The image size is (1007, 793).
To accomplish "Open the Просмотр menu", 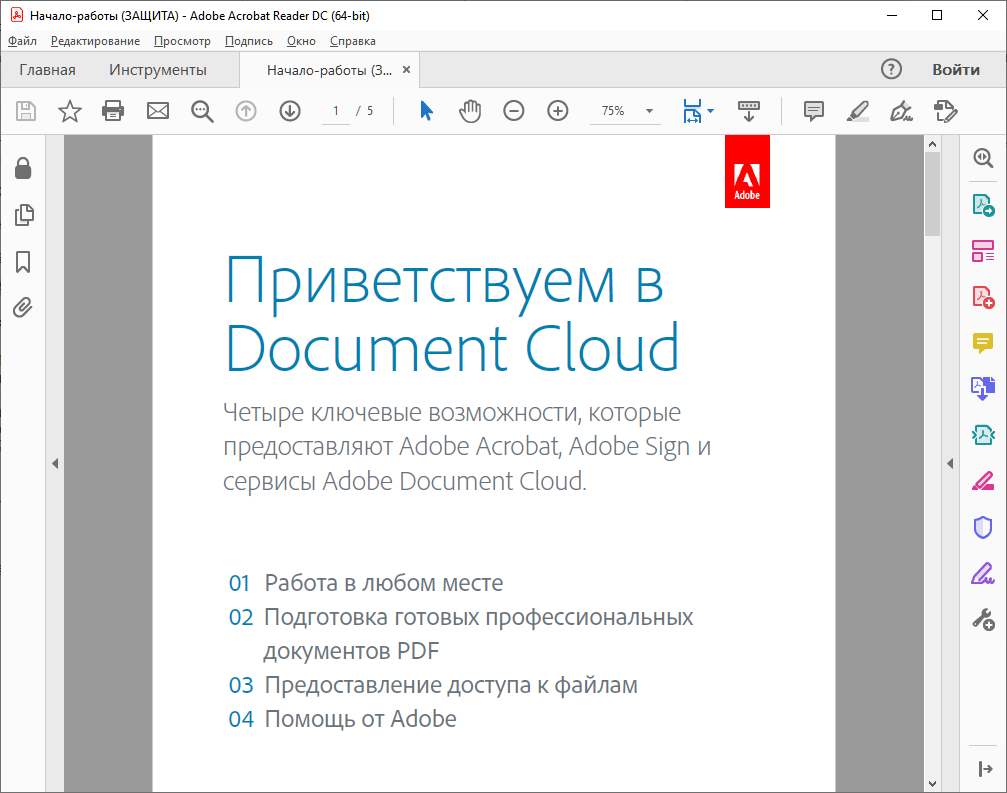I will tap(182, 41).
